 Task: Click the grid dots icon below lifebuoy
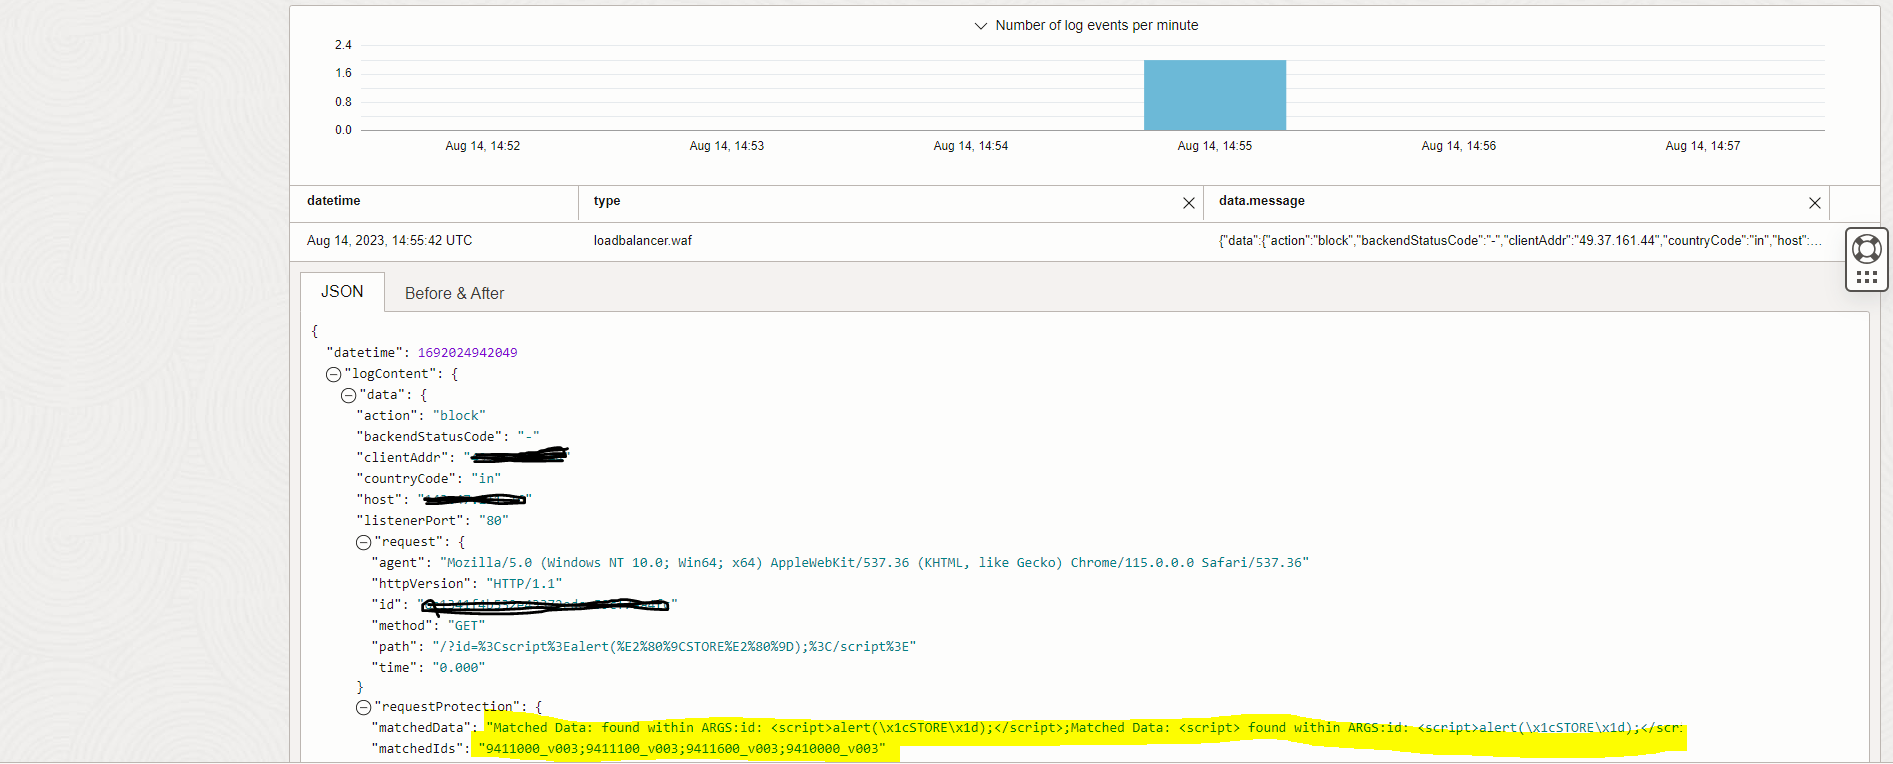click(x=1867, y=277)
